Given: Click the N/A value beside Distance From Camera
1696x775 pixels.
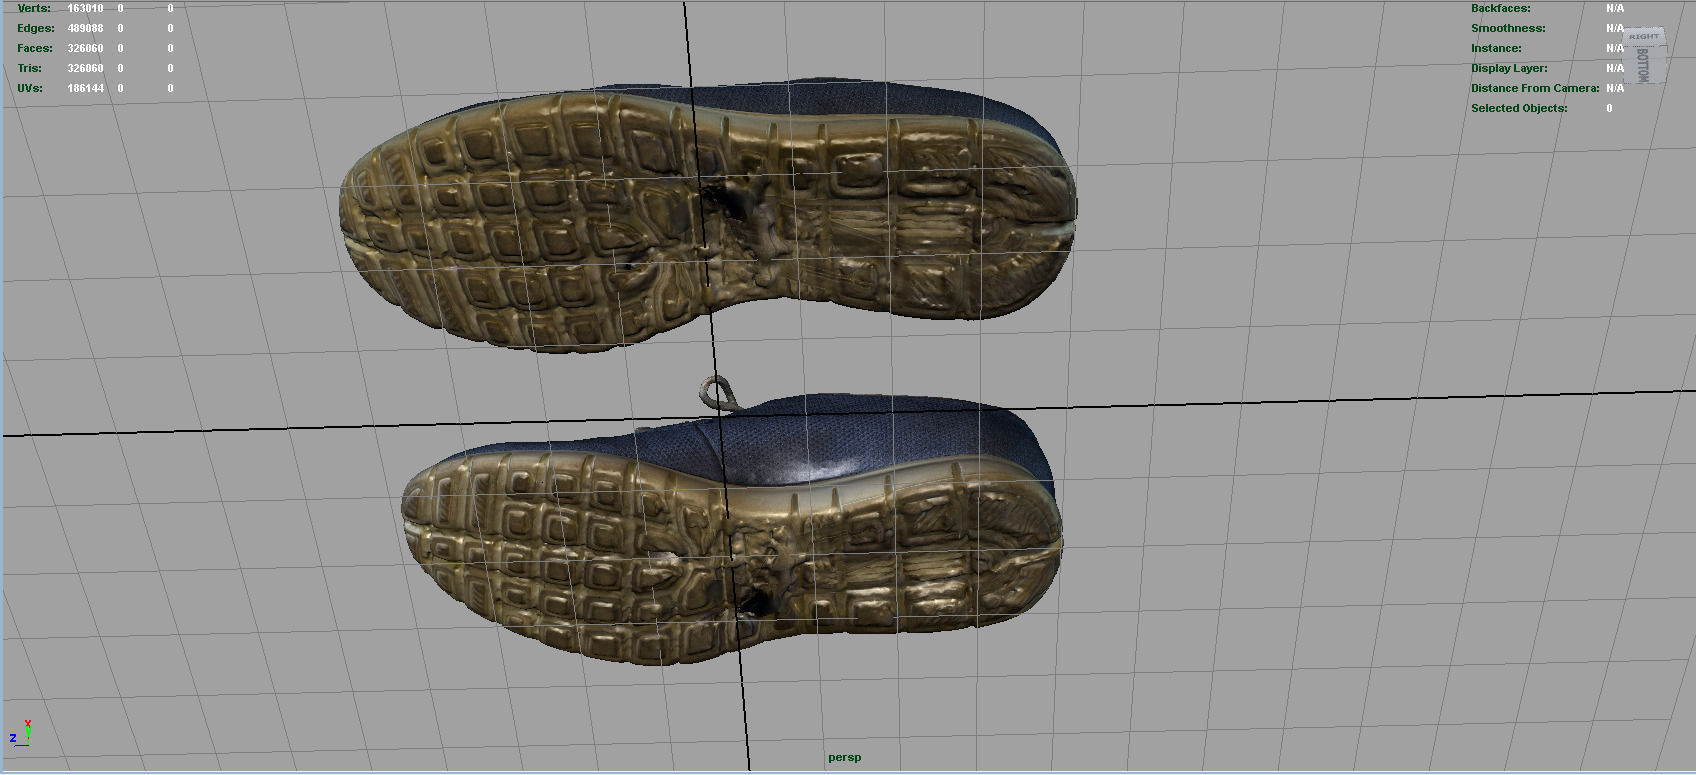Looking at the screenshot, I should pos(1615,88).
